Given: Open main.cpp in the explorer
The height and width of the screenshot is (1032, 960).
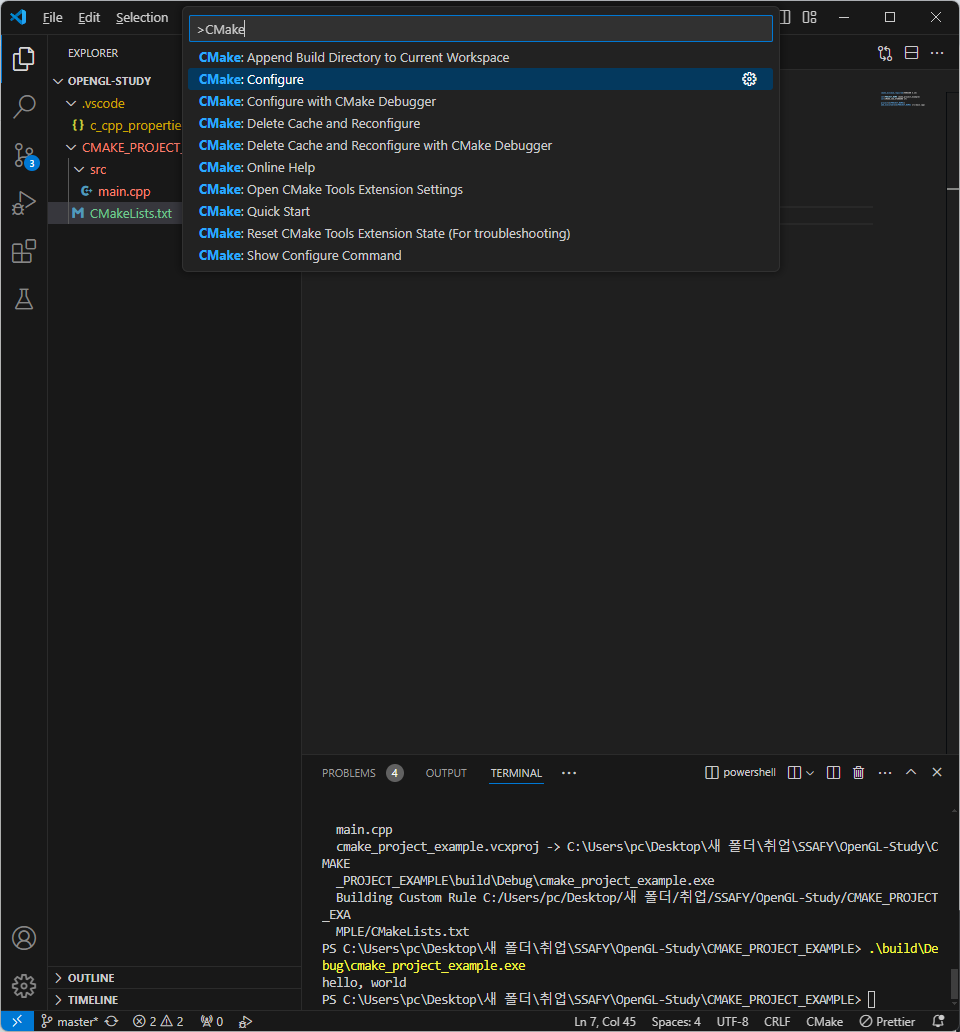Looking at the screenshot, I should click(x=124, y=192).
